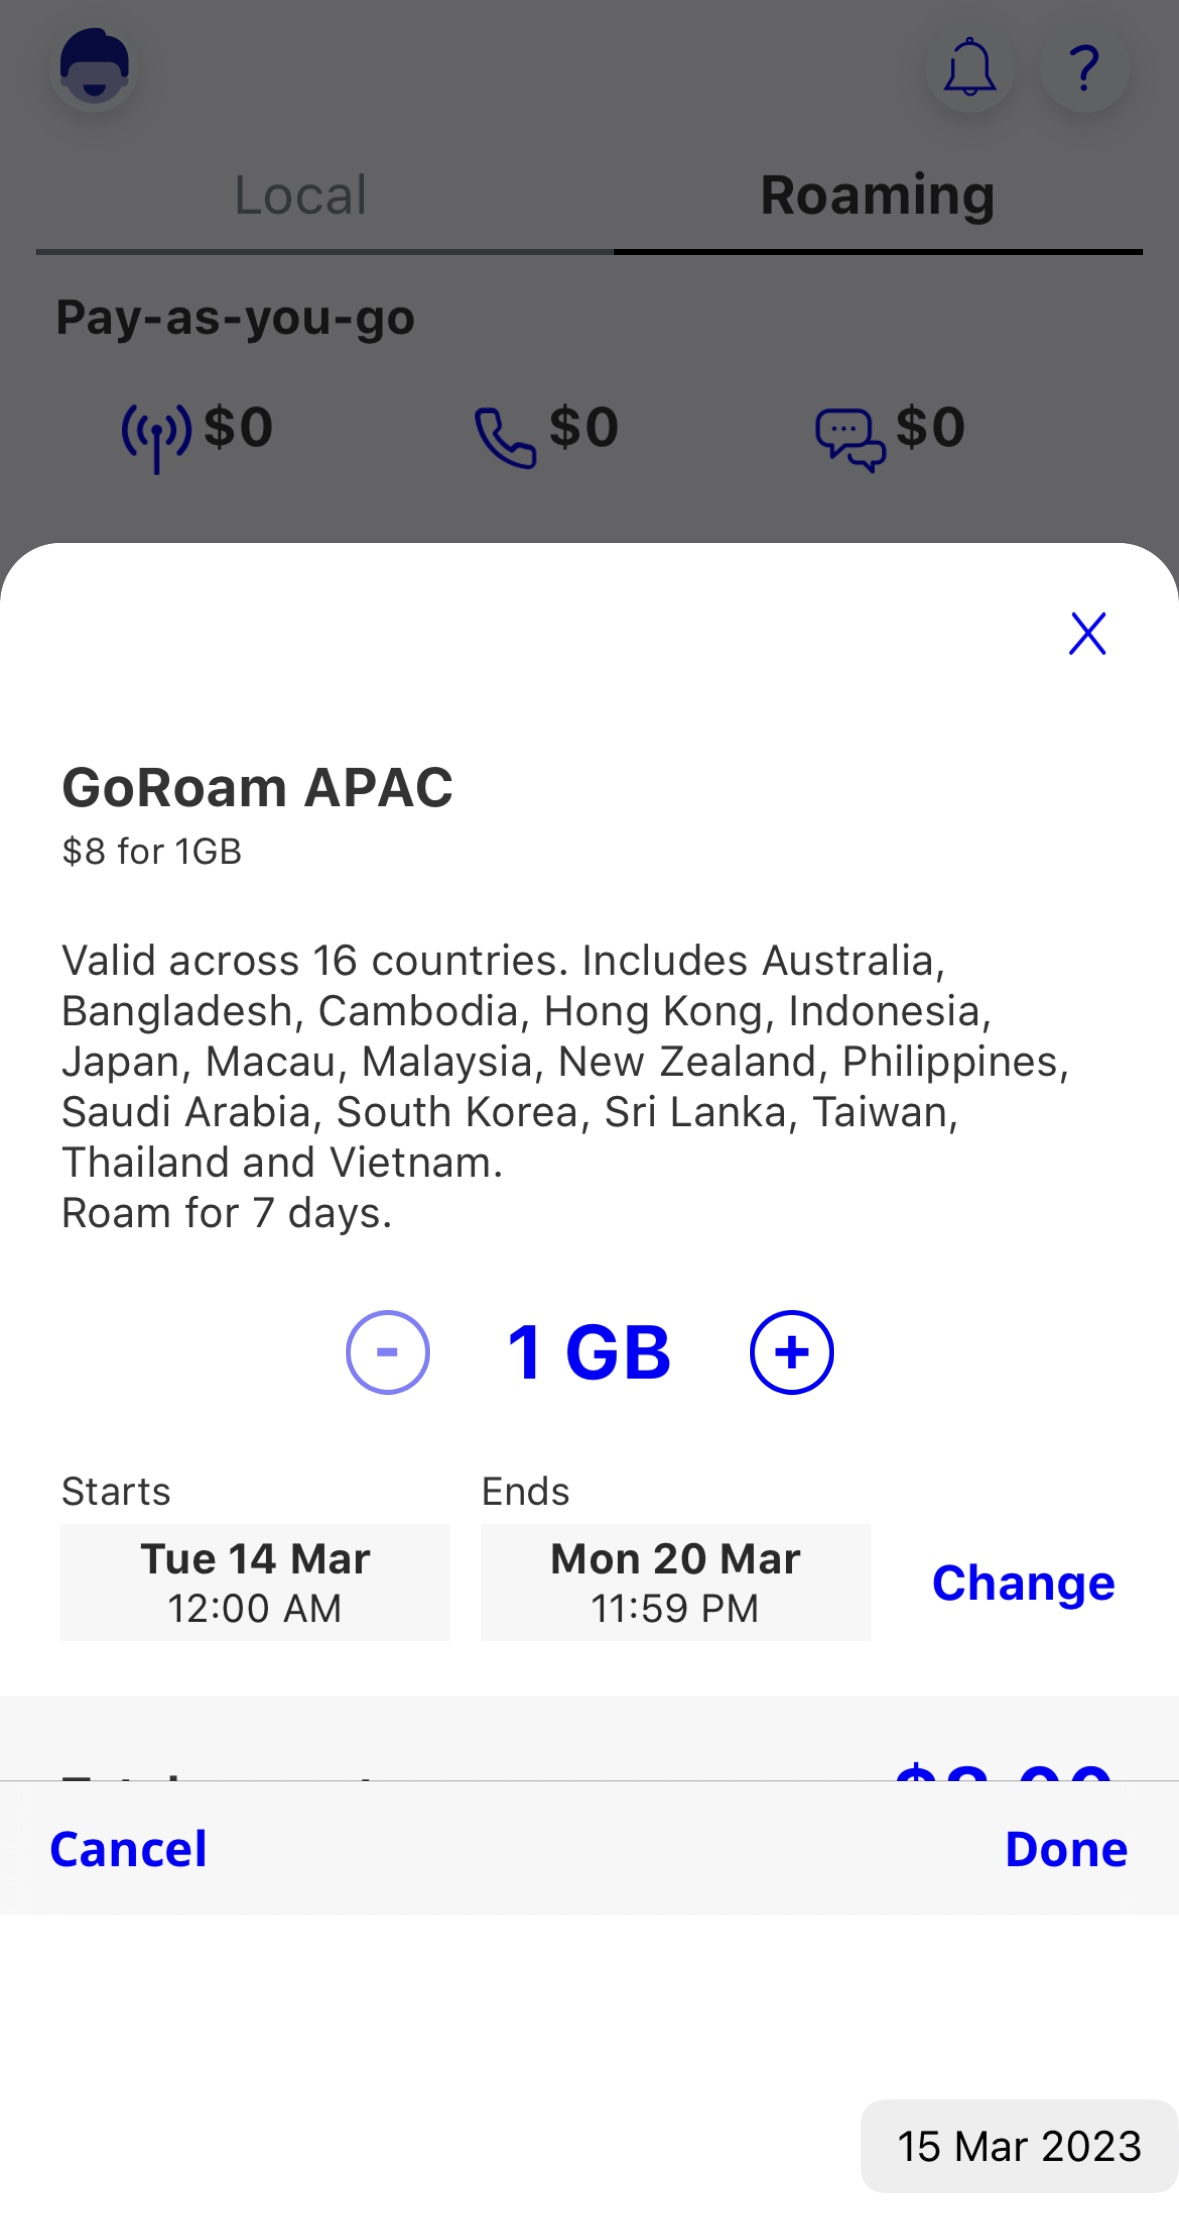Confirm with the Done button
1179x2235 pixels.
pyautogui.click(x=1066, y=1849)
